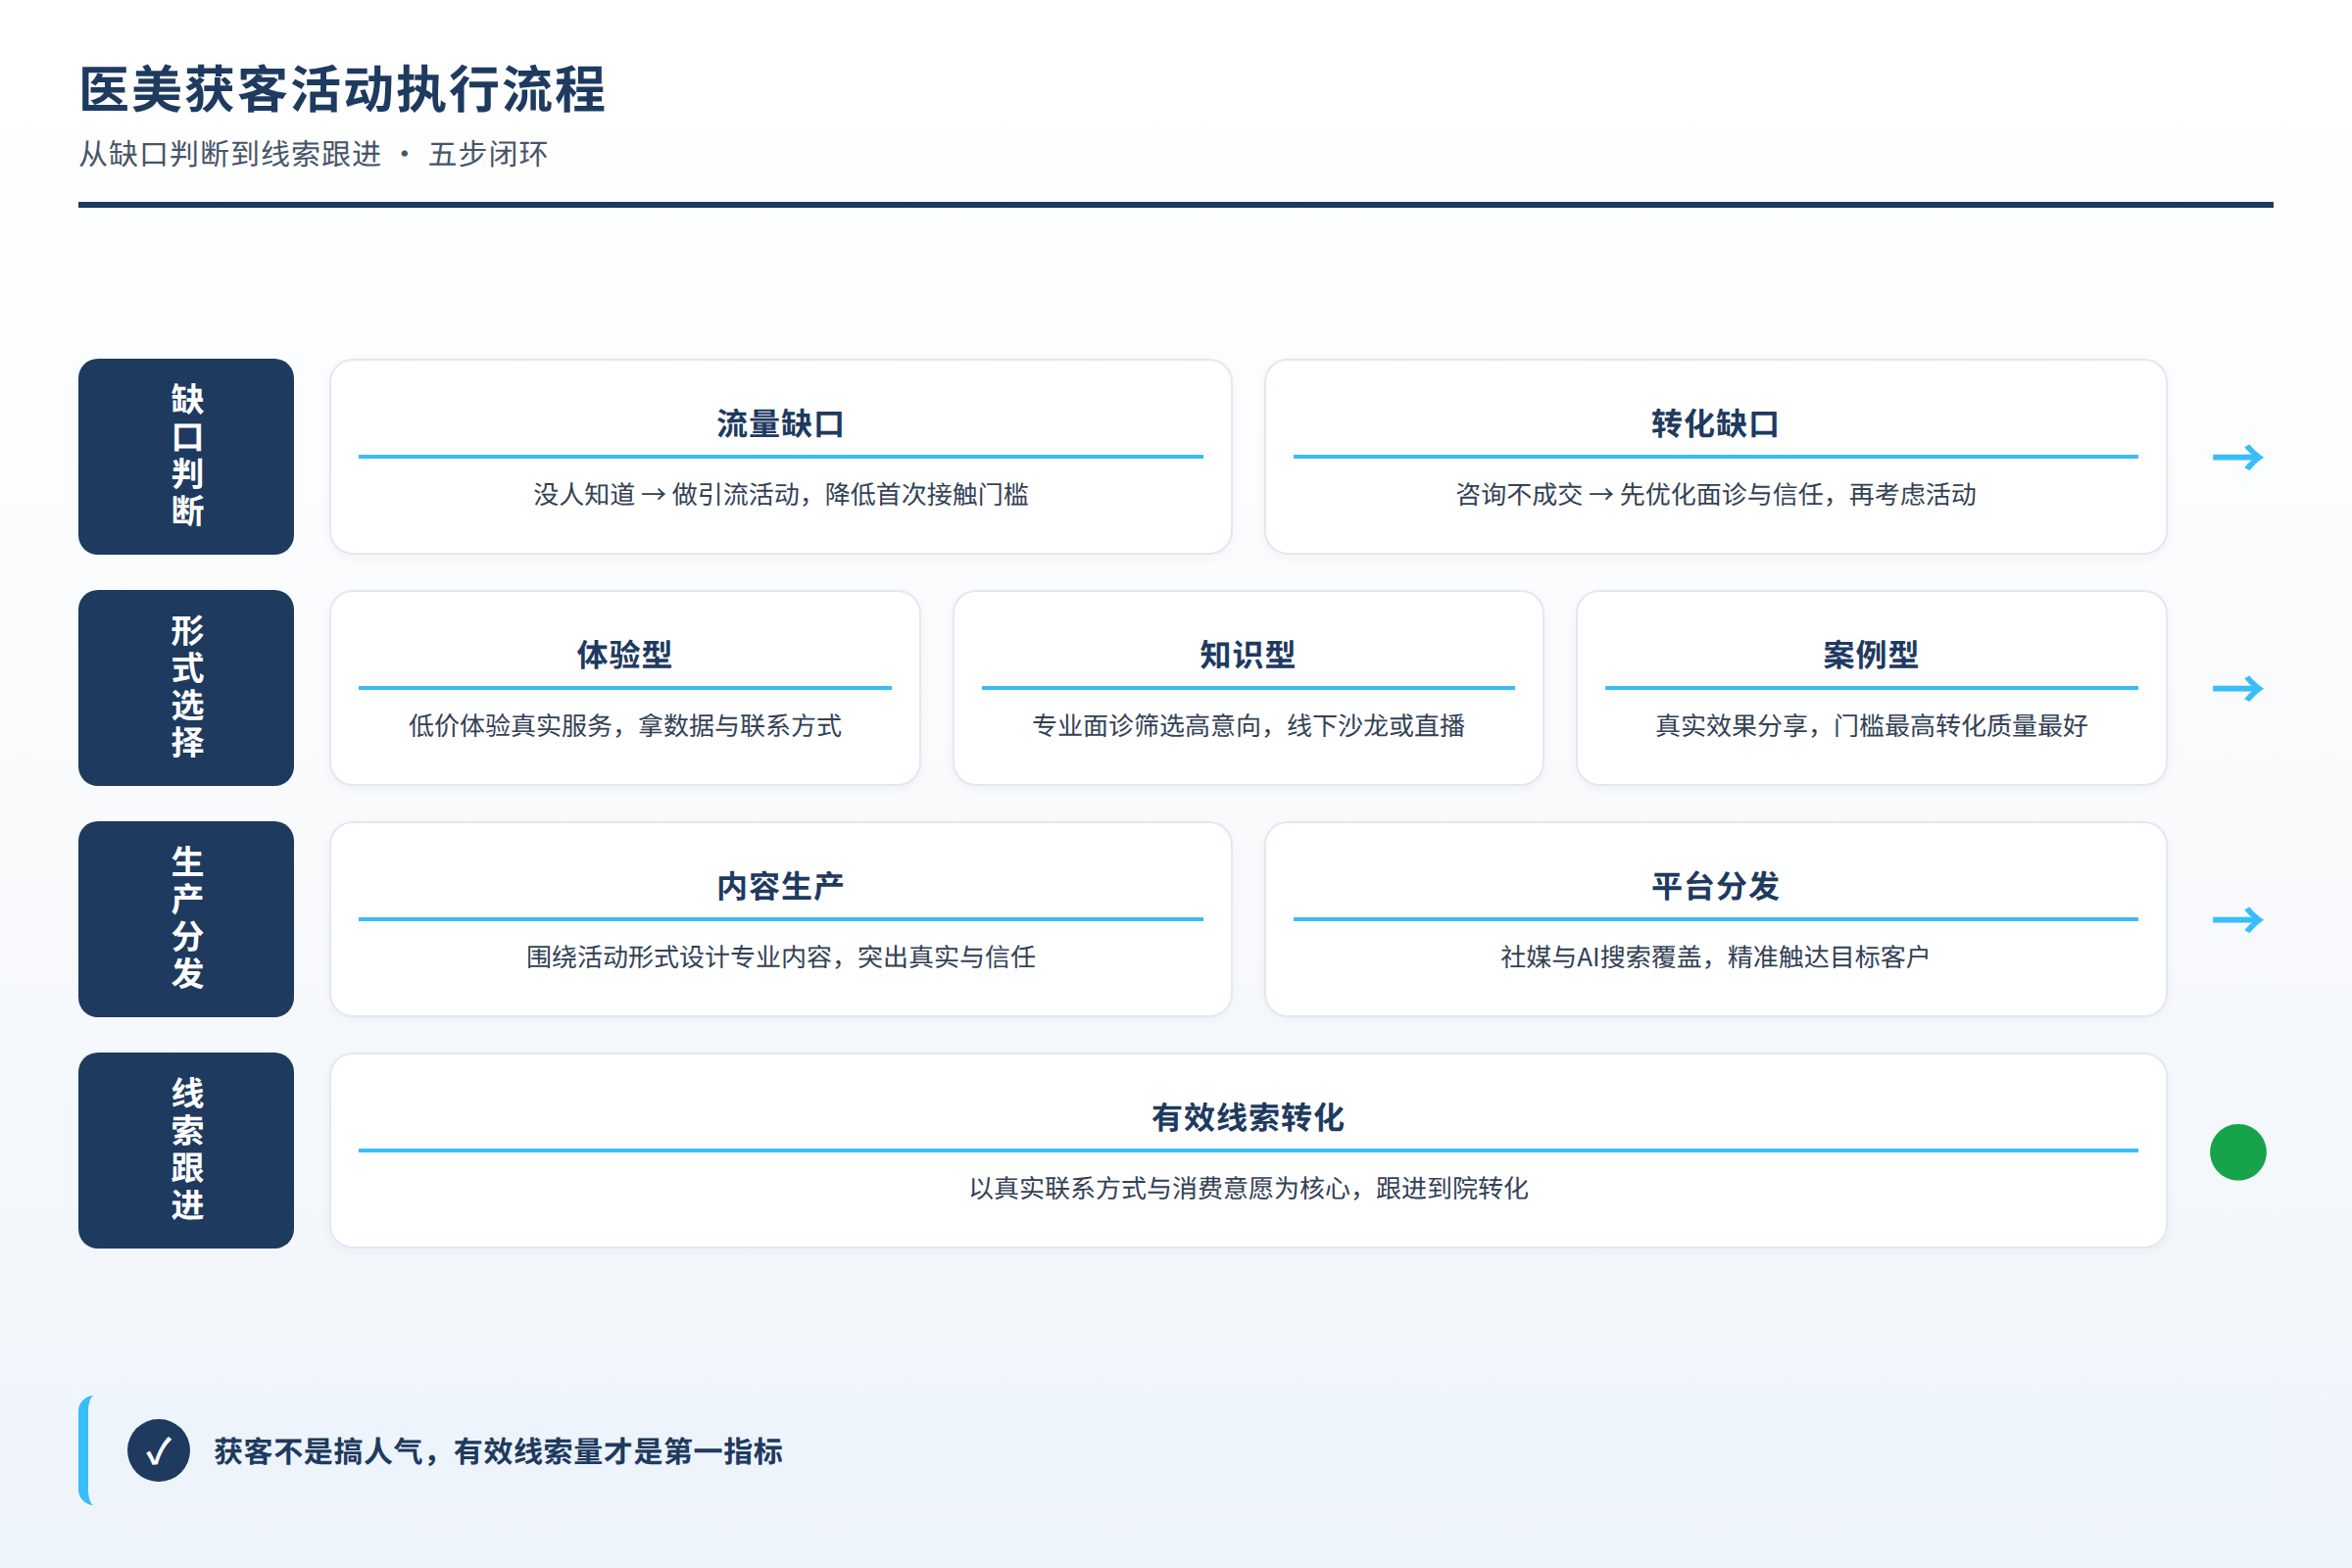Click the text 低价体验真实服务，拿数据与联系方式
Viewport: 2352px width, 1568px height.
(x=625, y=726)
